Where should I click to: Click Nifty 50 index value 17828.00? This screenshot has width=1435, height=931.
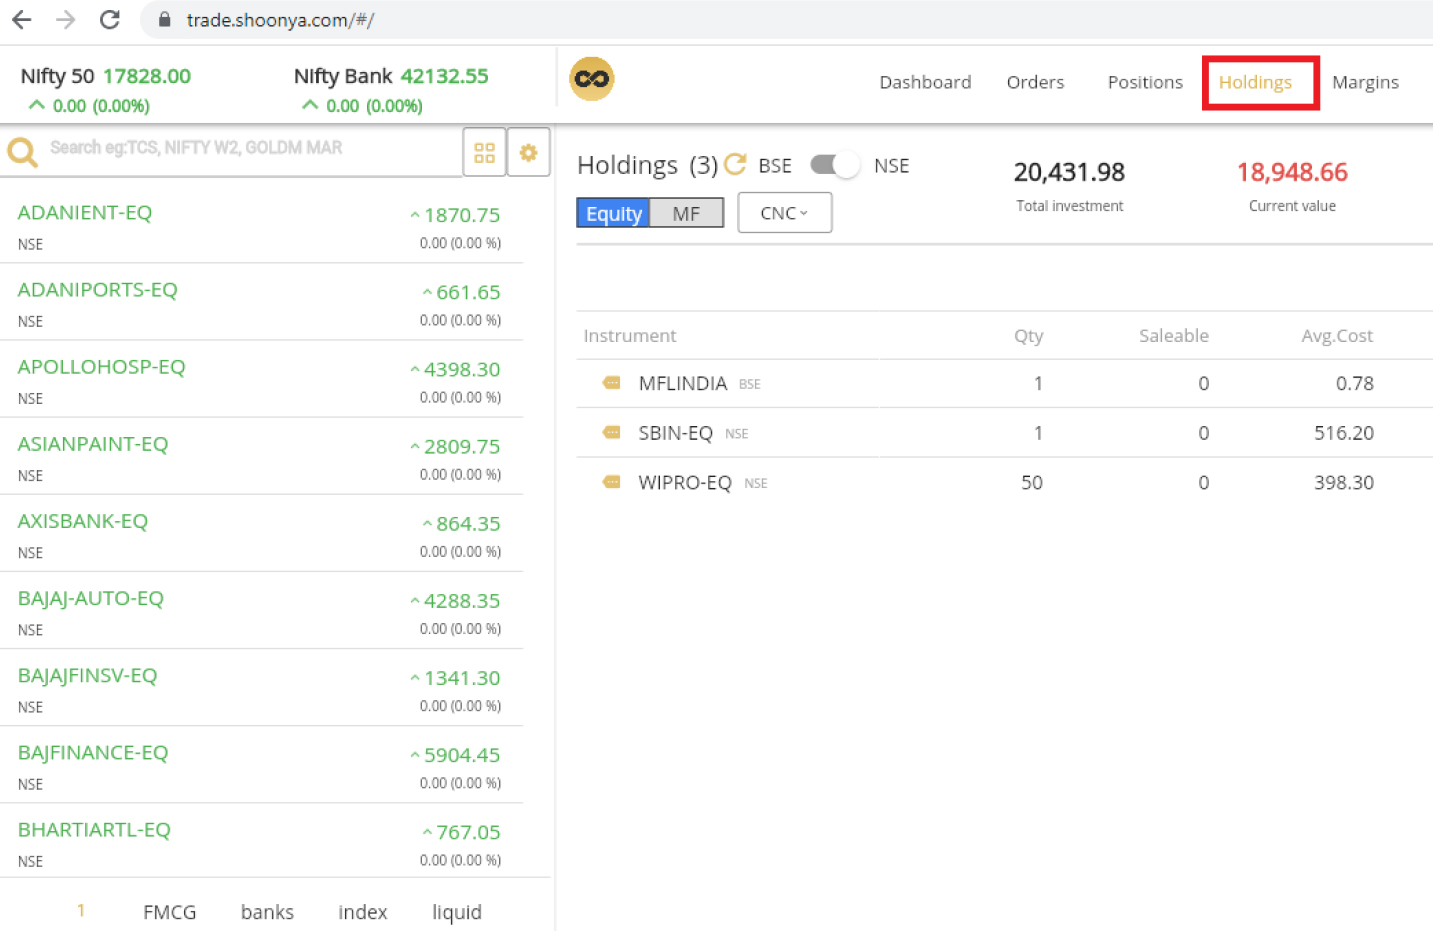[x=147, y=76]
